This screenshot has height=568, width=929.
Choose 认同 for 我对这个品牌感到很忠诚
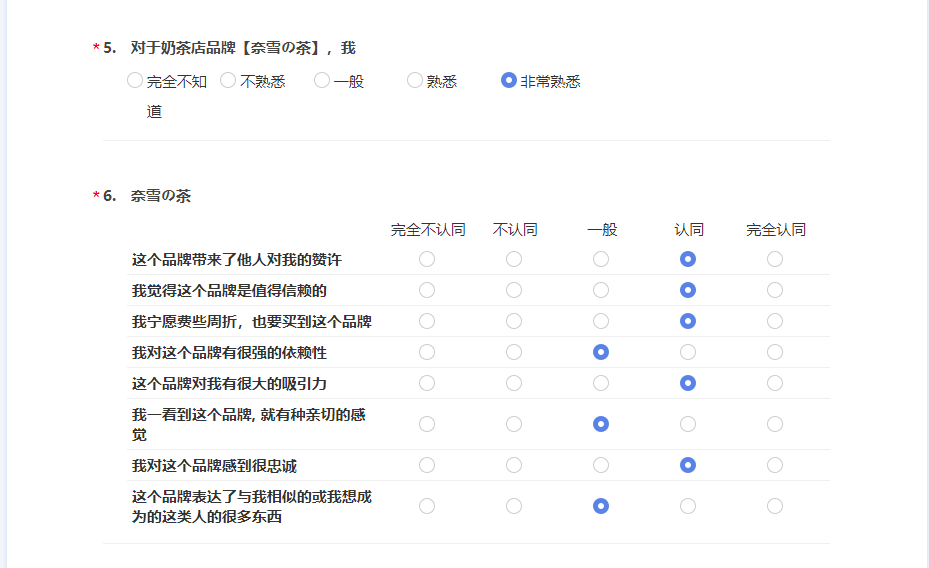(688, 465)
